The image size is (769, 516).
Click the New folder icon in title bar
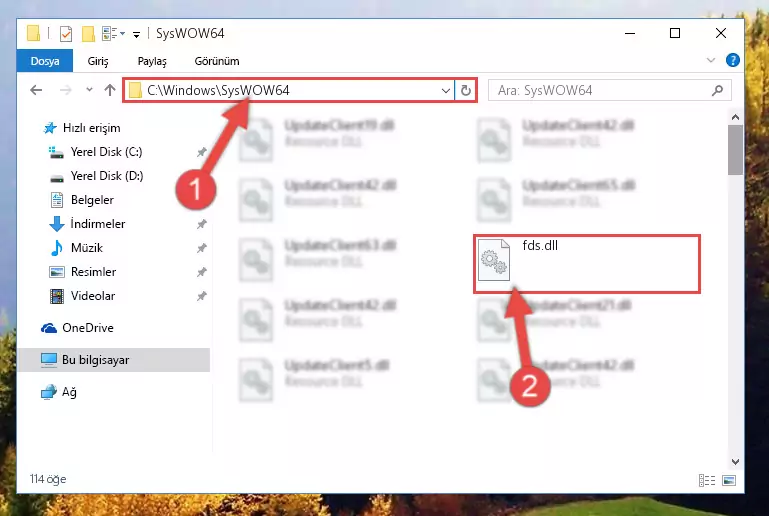tap(88, 34)
